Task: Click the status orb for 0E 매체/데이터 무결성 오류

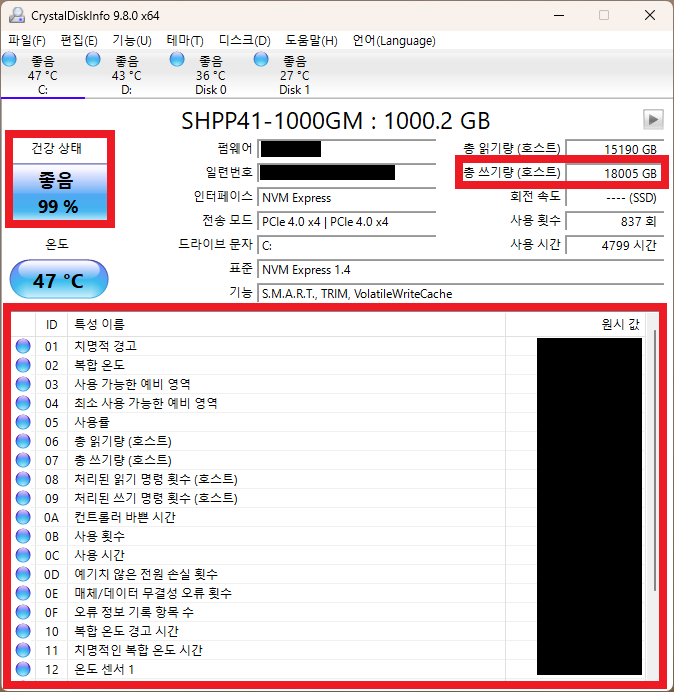Action: click(23, 593)
